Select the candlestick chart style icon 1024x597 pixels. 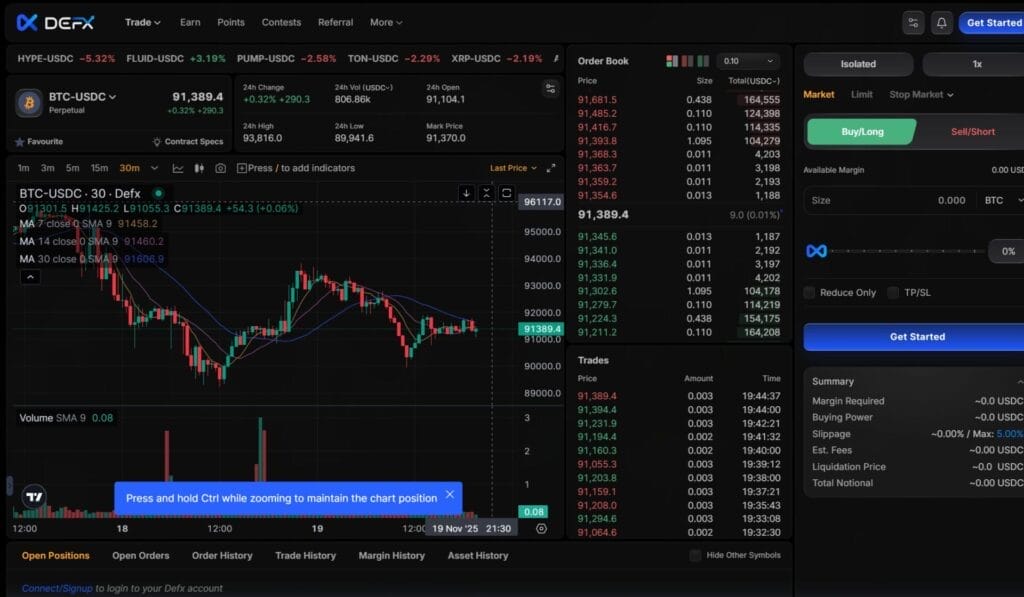[199, 169]
